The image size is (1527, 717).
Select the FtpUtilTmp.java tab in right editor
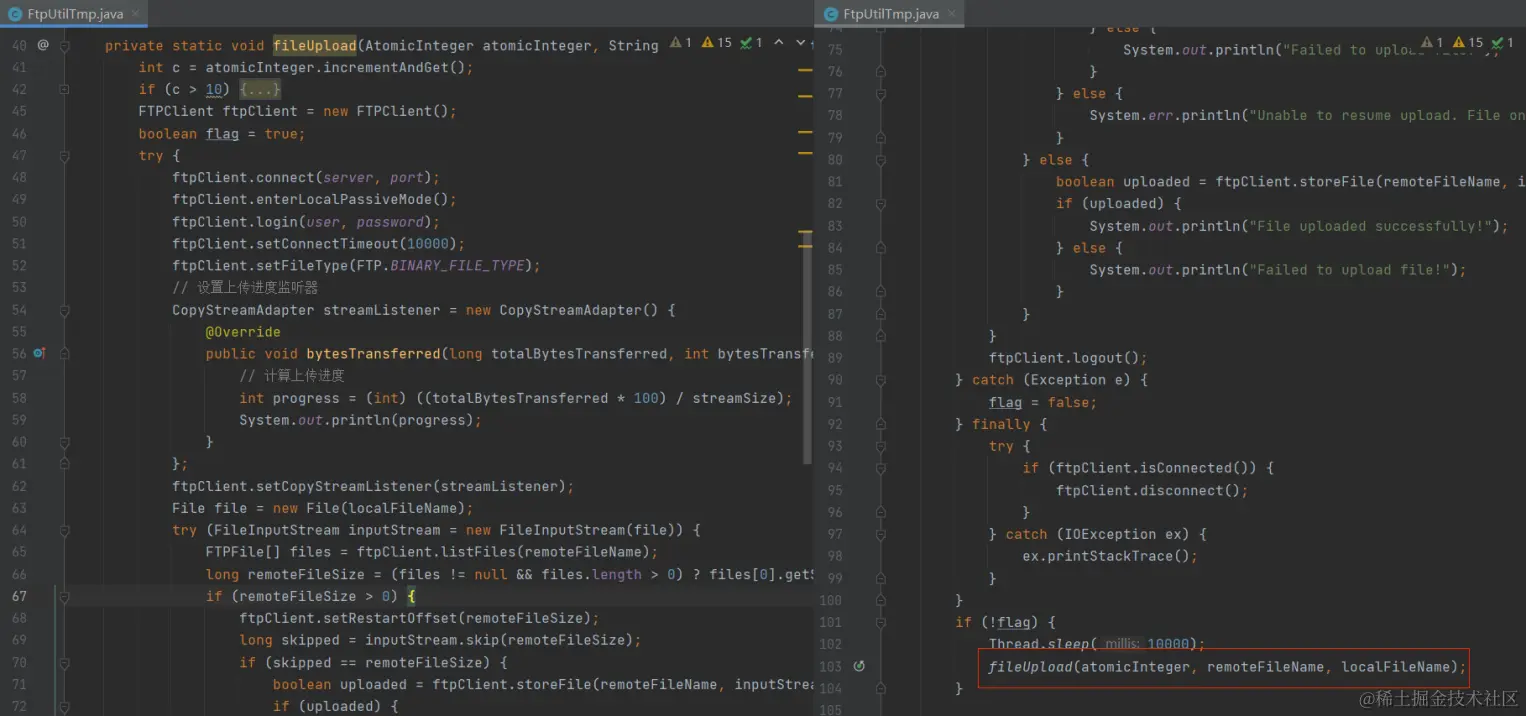pyautogui.click(x=890, y=14)
